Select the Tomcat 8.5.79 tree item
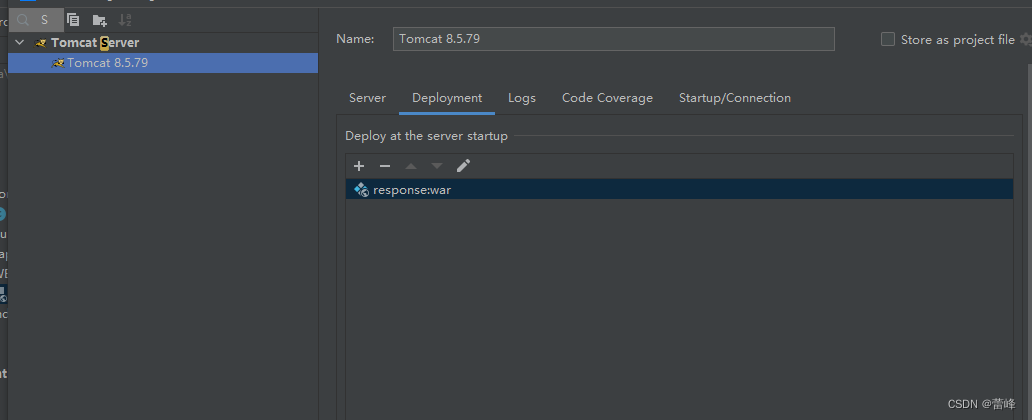The width and height of the screenshot is (1032, 420). (x=163, y=63)
